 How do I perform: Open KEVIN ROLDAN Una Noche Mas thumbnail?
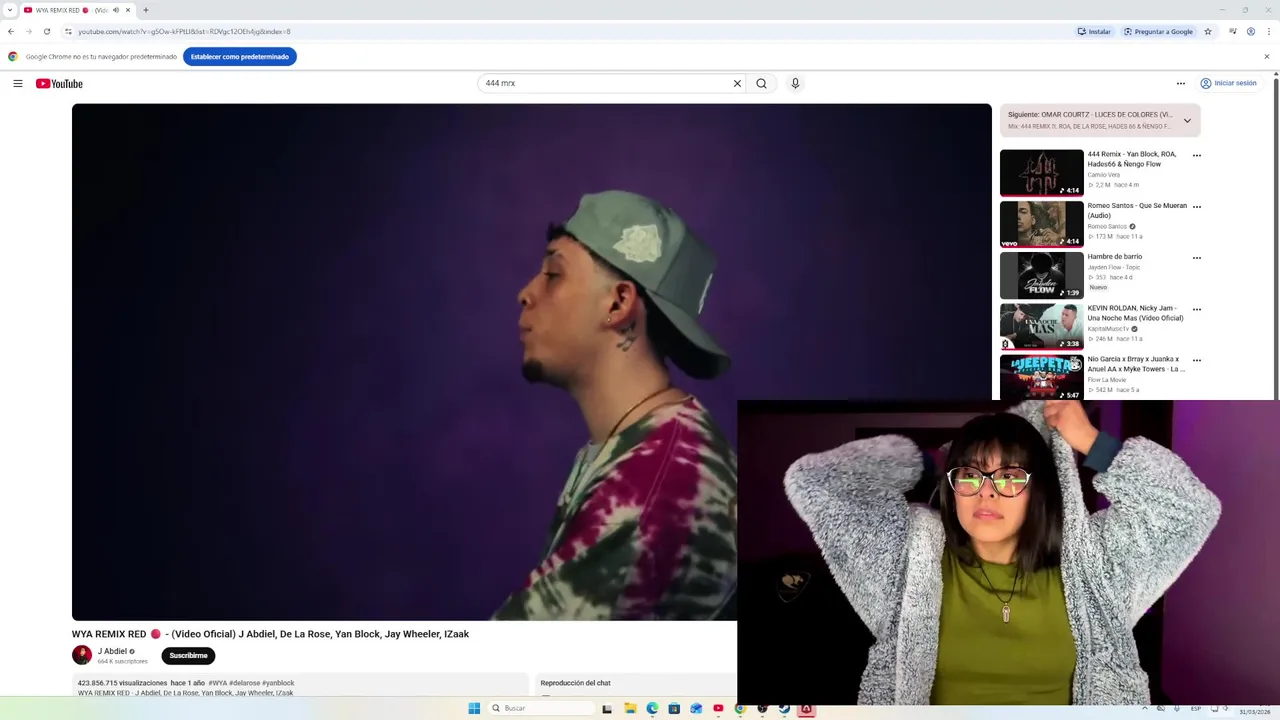[x=1042, y=326]
